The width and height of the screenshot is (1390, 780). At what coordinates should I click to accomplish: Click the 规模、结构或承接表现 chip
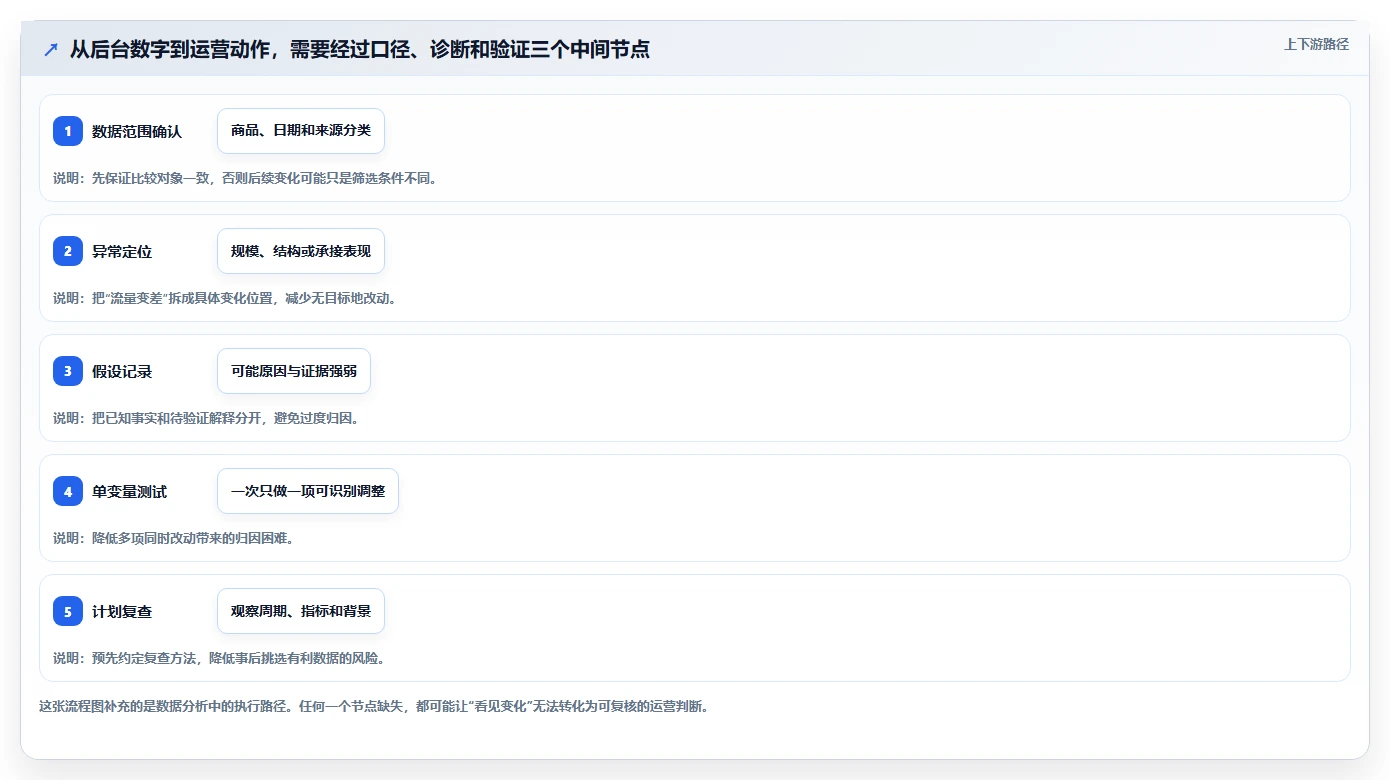pos(301,251)
